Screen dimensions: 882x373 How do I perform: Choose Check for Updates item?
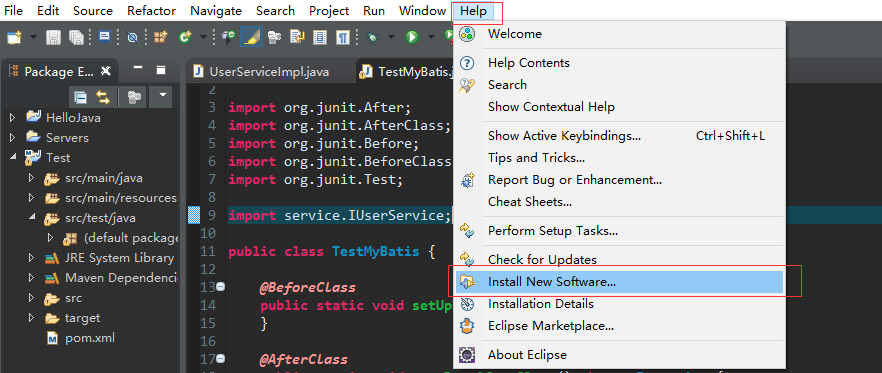[619, 260]
